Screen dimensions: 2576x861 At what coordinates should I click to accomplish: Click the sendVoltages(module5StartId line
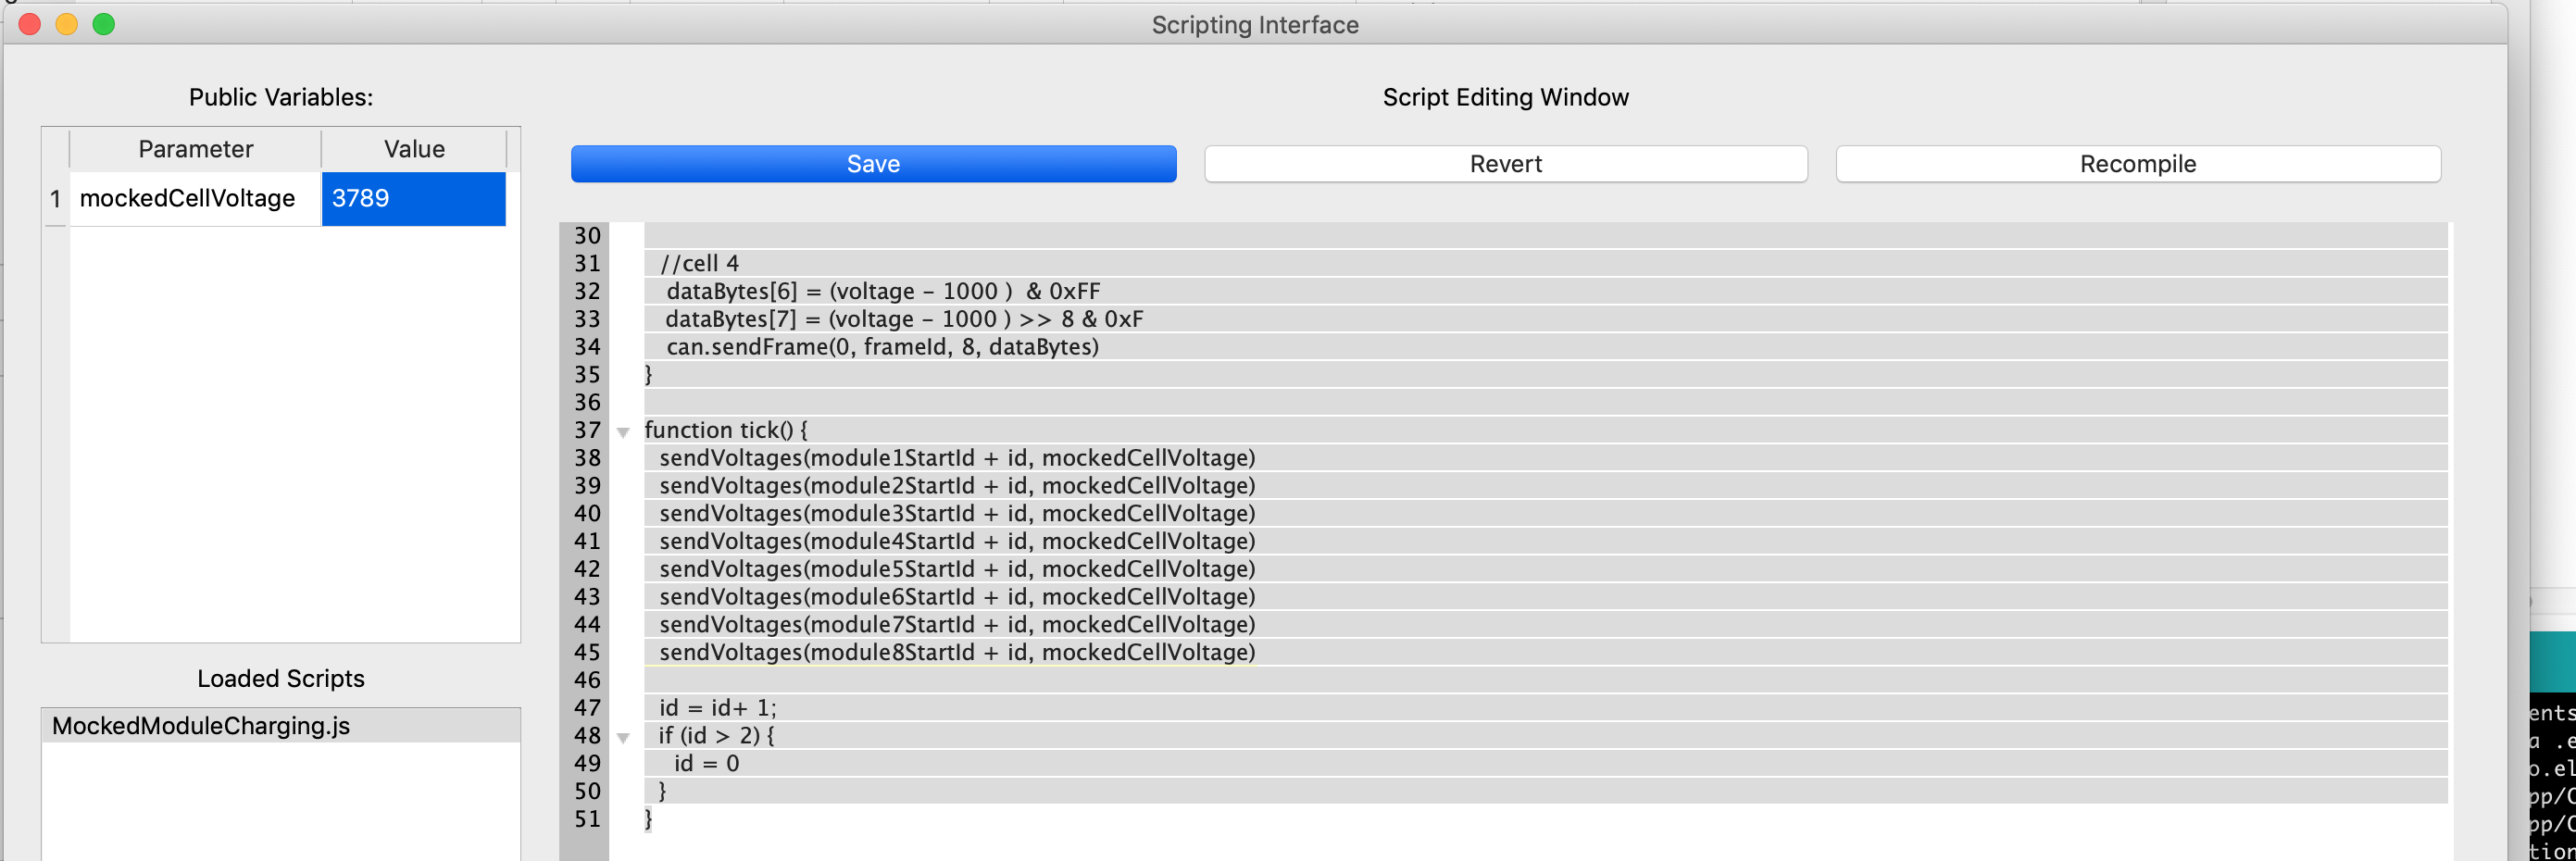point(957,569)
